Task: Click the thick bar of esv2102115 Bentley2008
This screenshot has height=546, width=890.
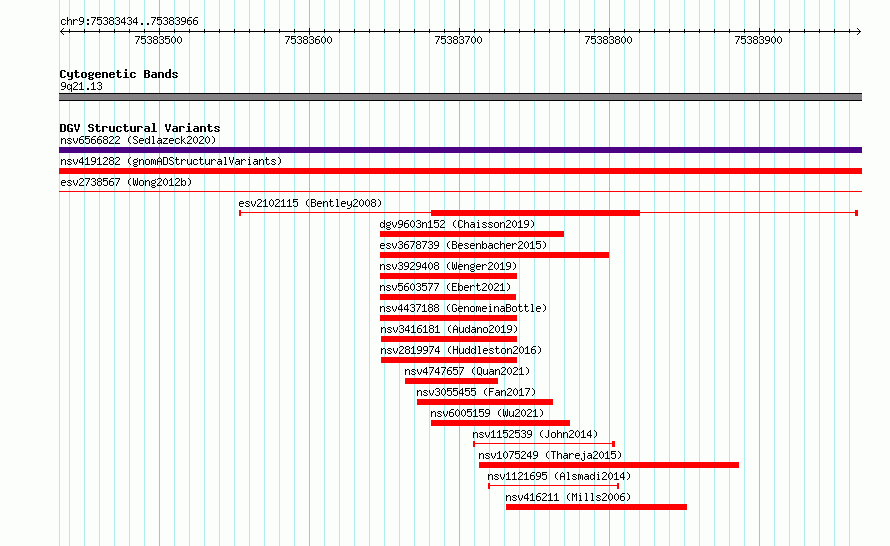Action: [535, 213]
